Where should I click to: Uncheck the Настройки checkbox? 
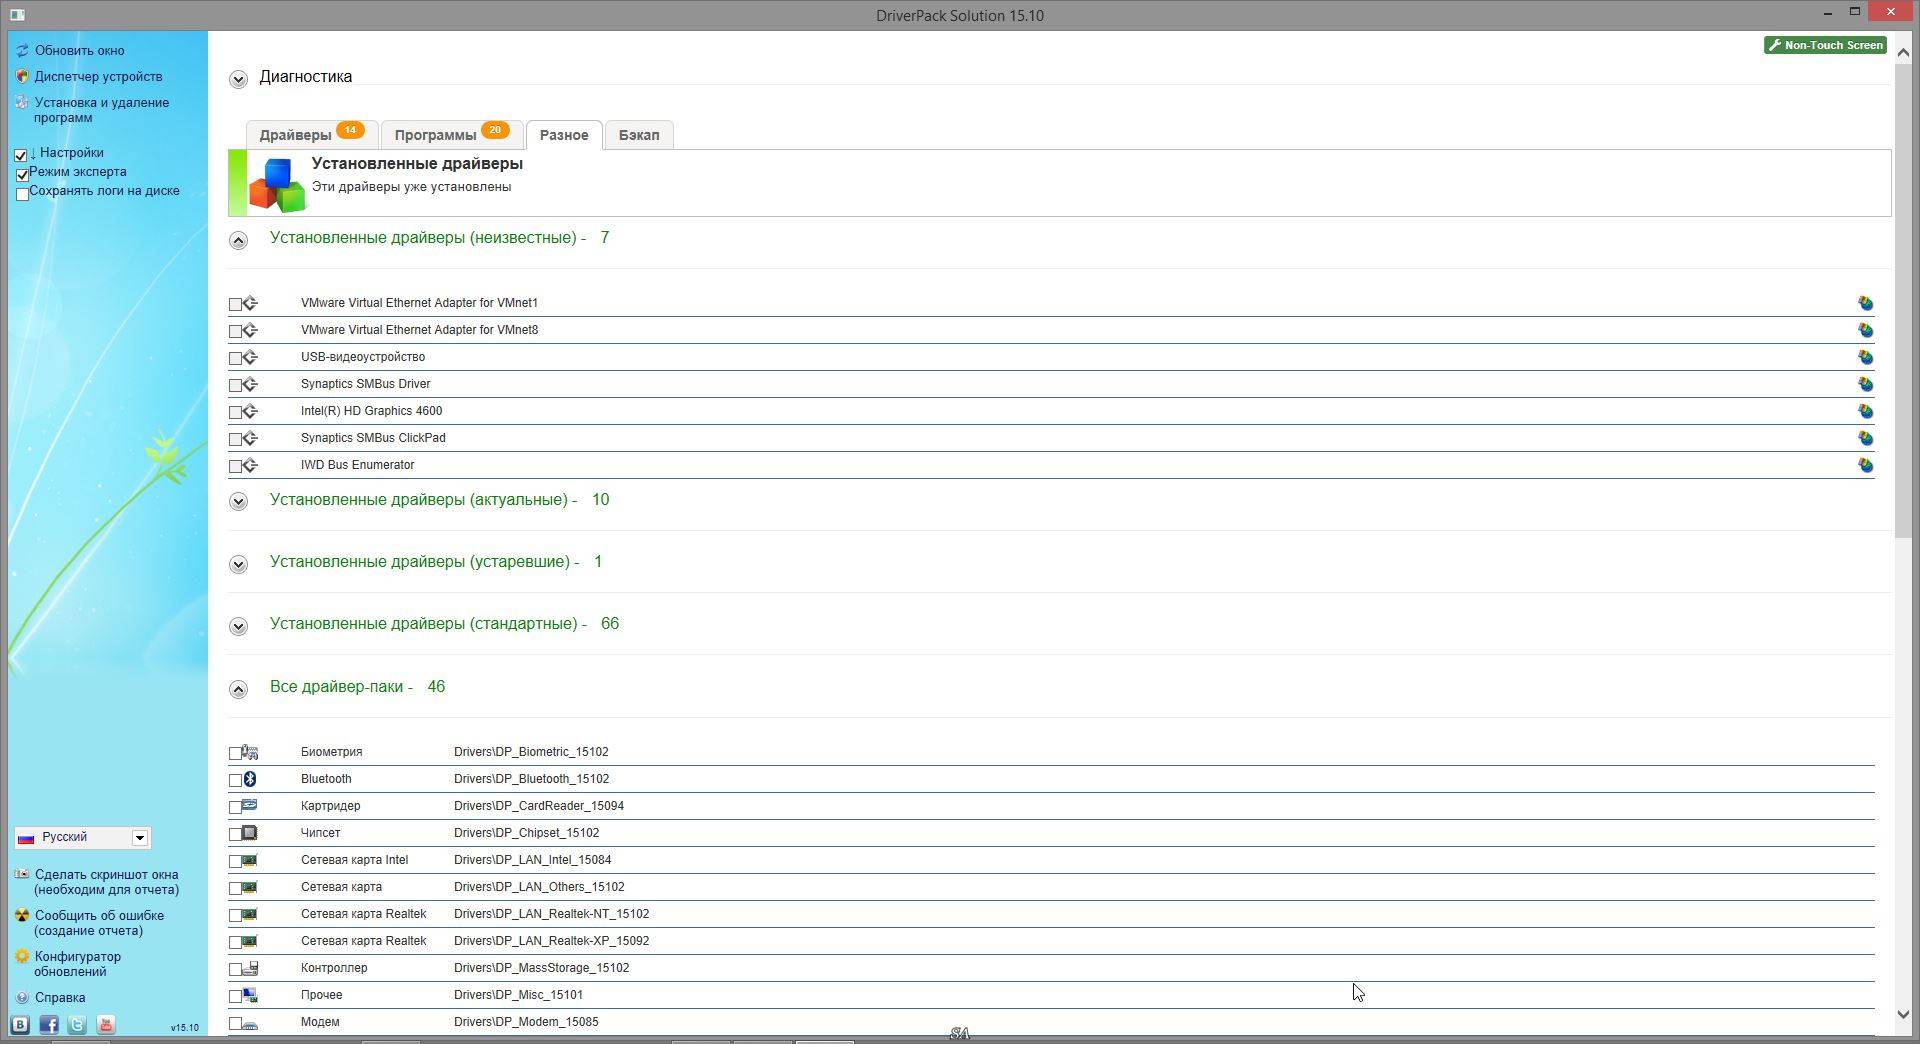[x=21, y=156]
